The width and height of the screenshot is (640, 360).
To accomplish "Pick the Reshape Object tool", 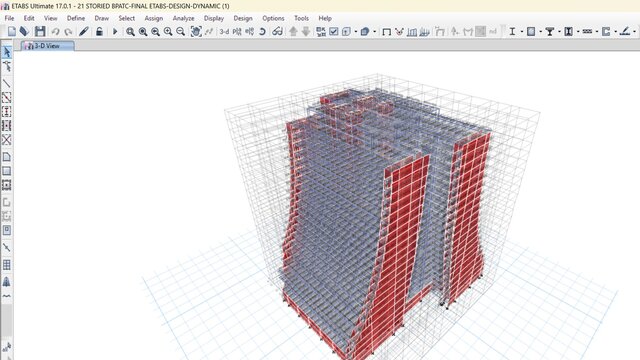I will [7, 66].
